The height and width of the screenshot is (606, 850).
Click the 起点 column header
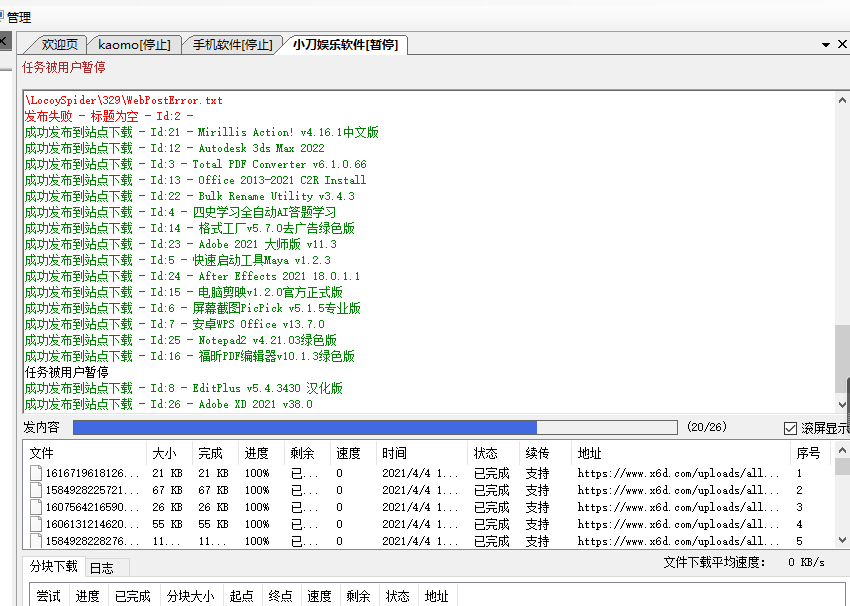click(x=242, y=596)
